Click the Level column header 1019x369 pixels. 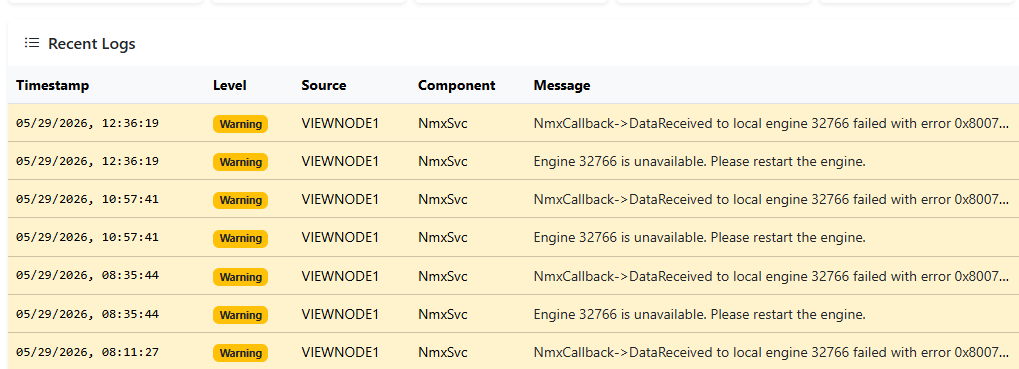[x=229, y=85]
